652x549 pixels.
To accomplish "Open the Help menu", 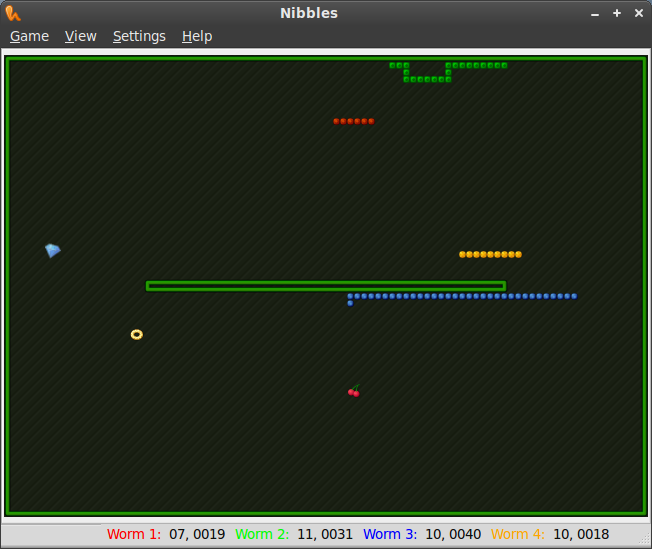I will pyautogui.click(x=197, y=36).
